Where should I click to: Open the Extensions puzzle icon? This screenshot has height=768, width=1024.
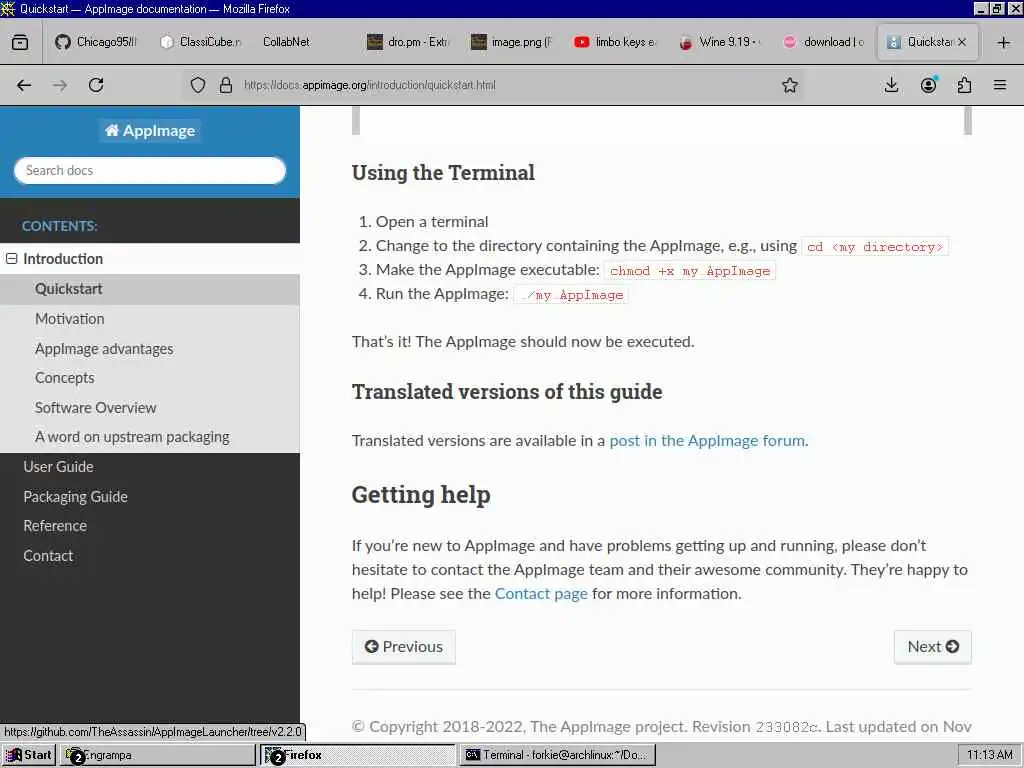(964, 85)
